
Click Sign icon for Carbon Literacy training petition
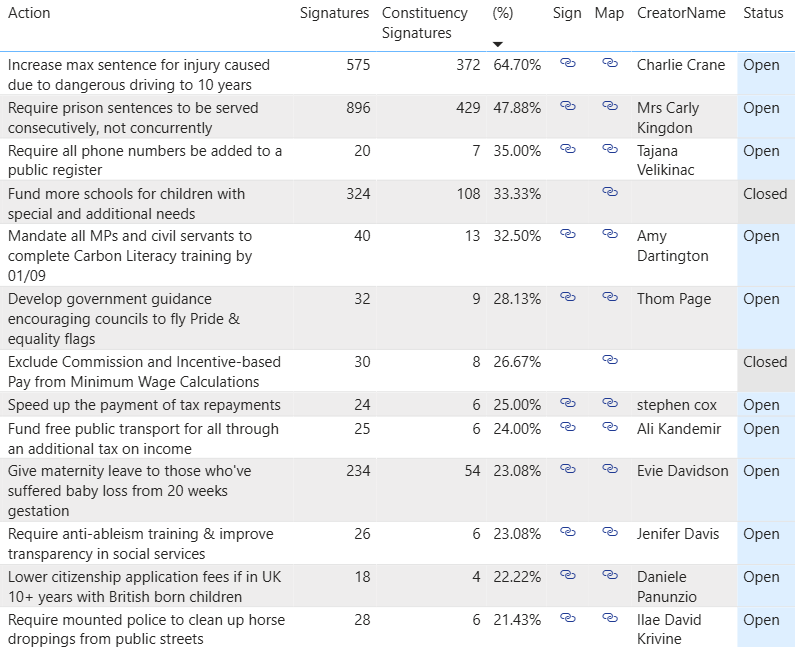pos(567,234)
